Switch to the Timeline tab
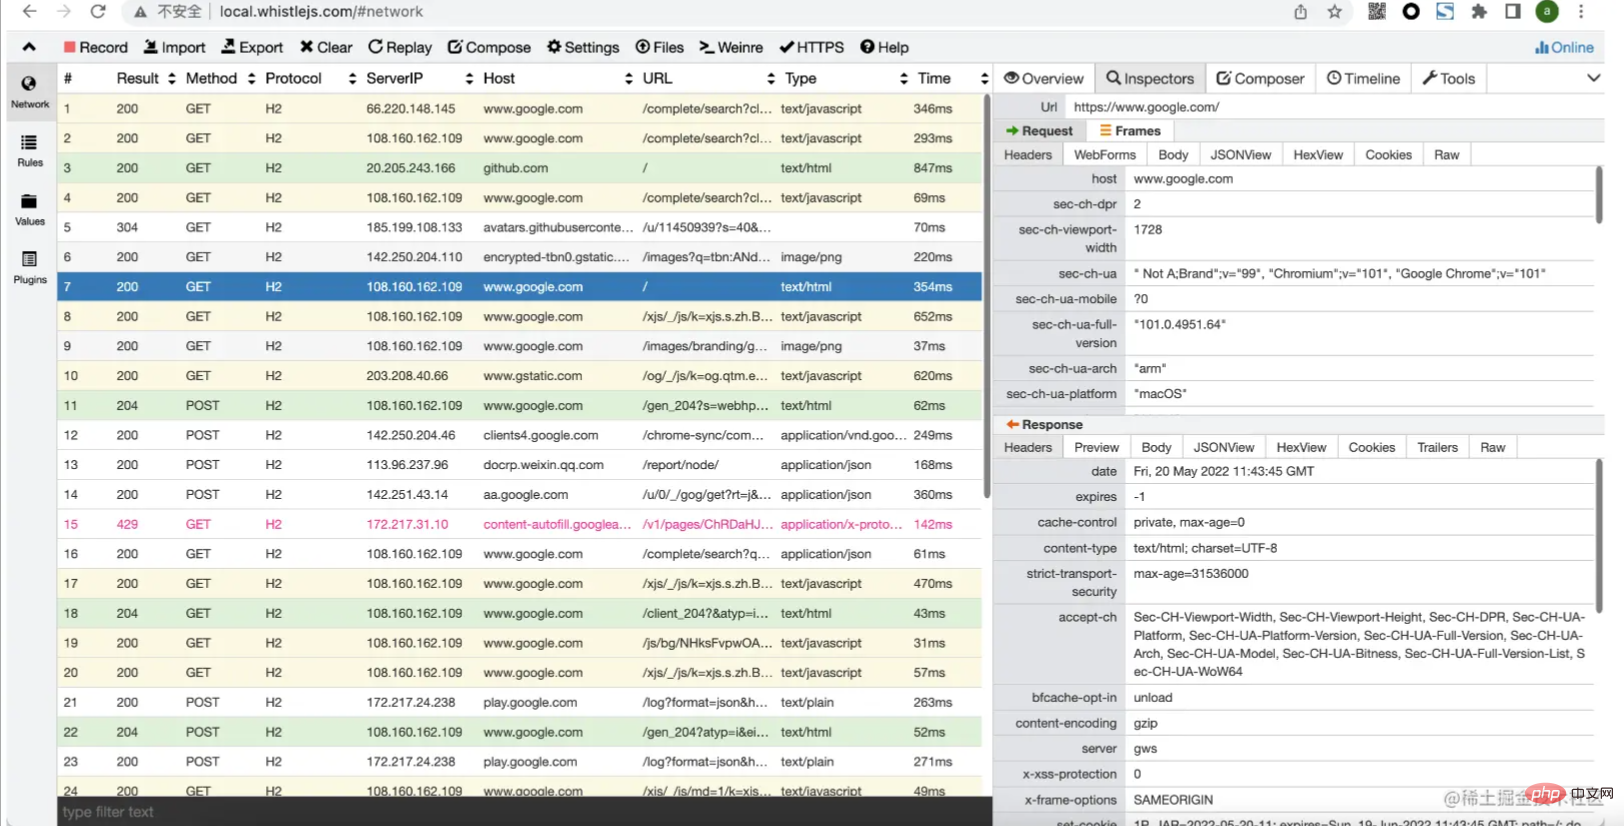 1363,78
